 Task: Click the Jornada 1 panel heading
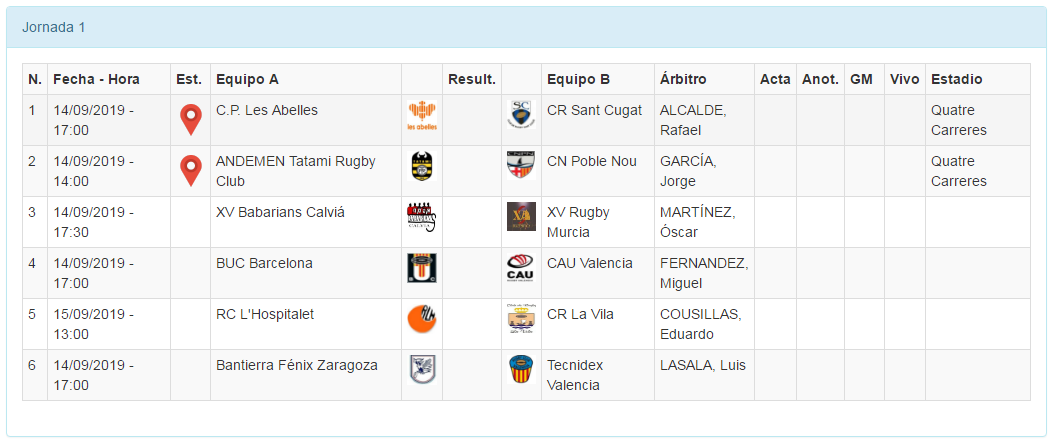(54, 27)
